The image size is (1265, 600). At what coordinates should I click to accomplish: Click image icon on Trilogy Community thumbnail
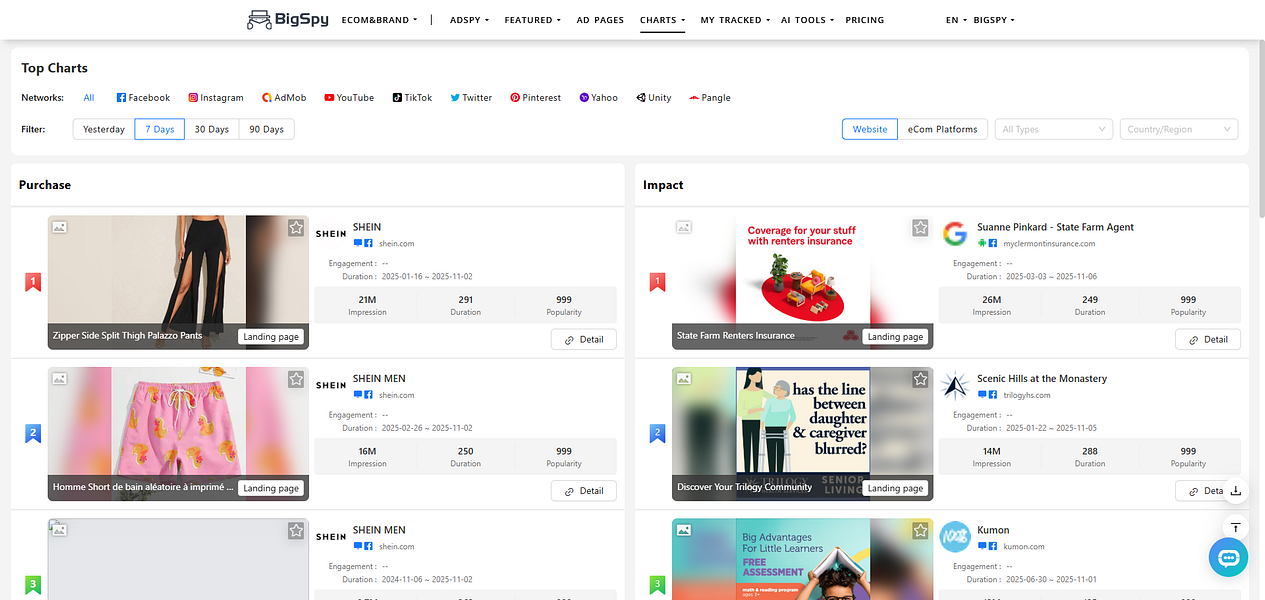684,380
